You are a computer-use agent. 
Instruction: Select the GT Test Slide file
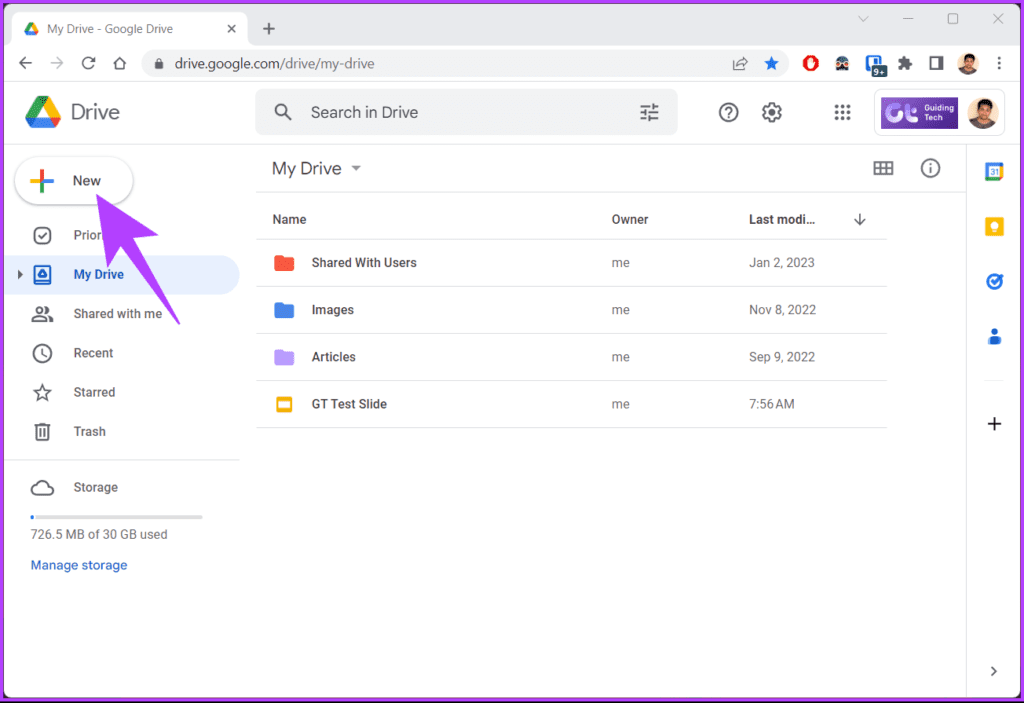pyautogui.click(x=571, y=404)
